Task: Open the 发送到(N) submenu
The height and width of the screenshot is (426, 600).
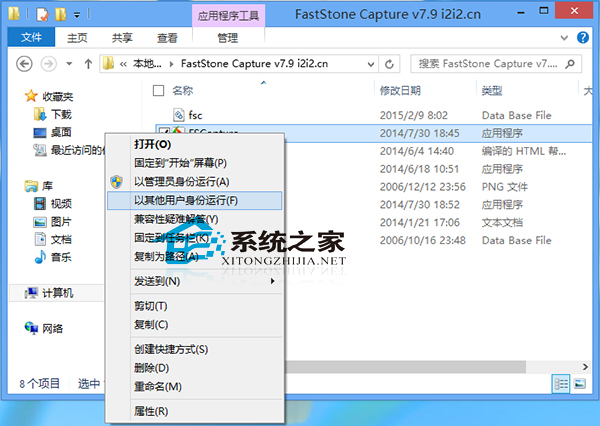Action: pyautogui.click(x=195, y=281)
